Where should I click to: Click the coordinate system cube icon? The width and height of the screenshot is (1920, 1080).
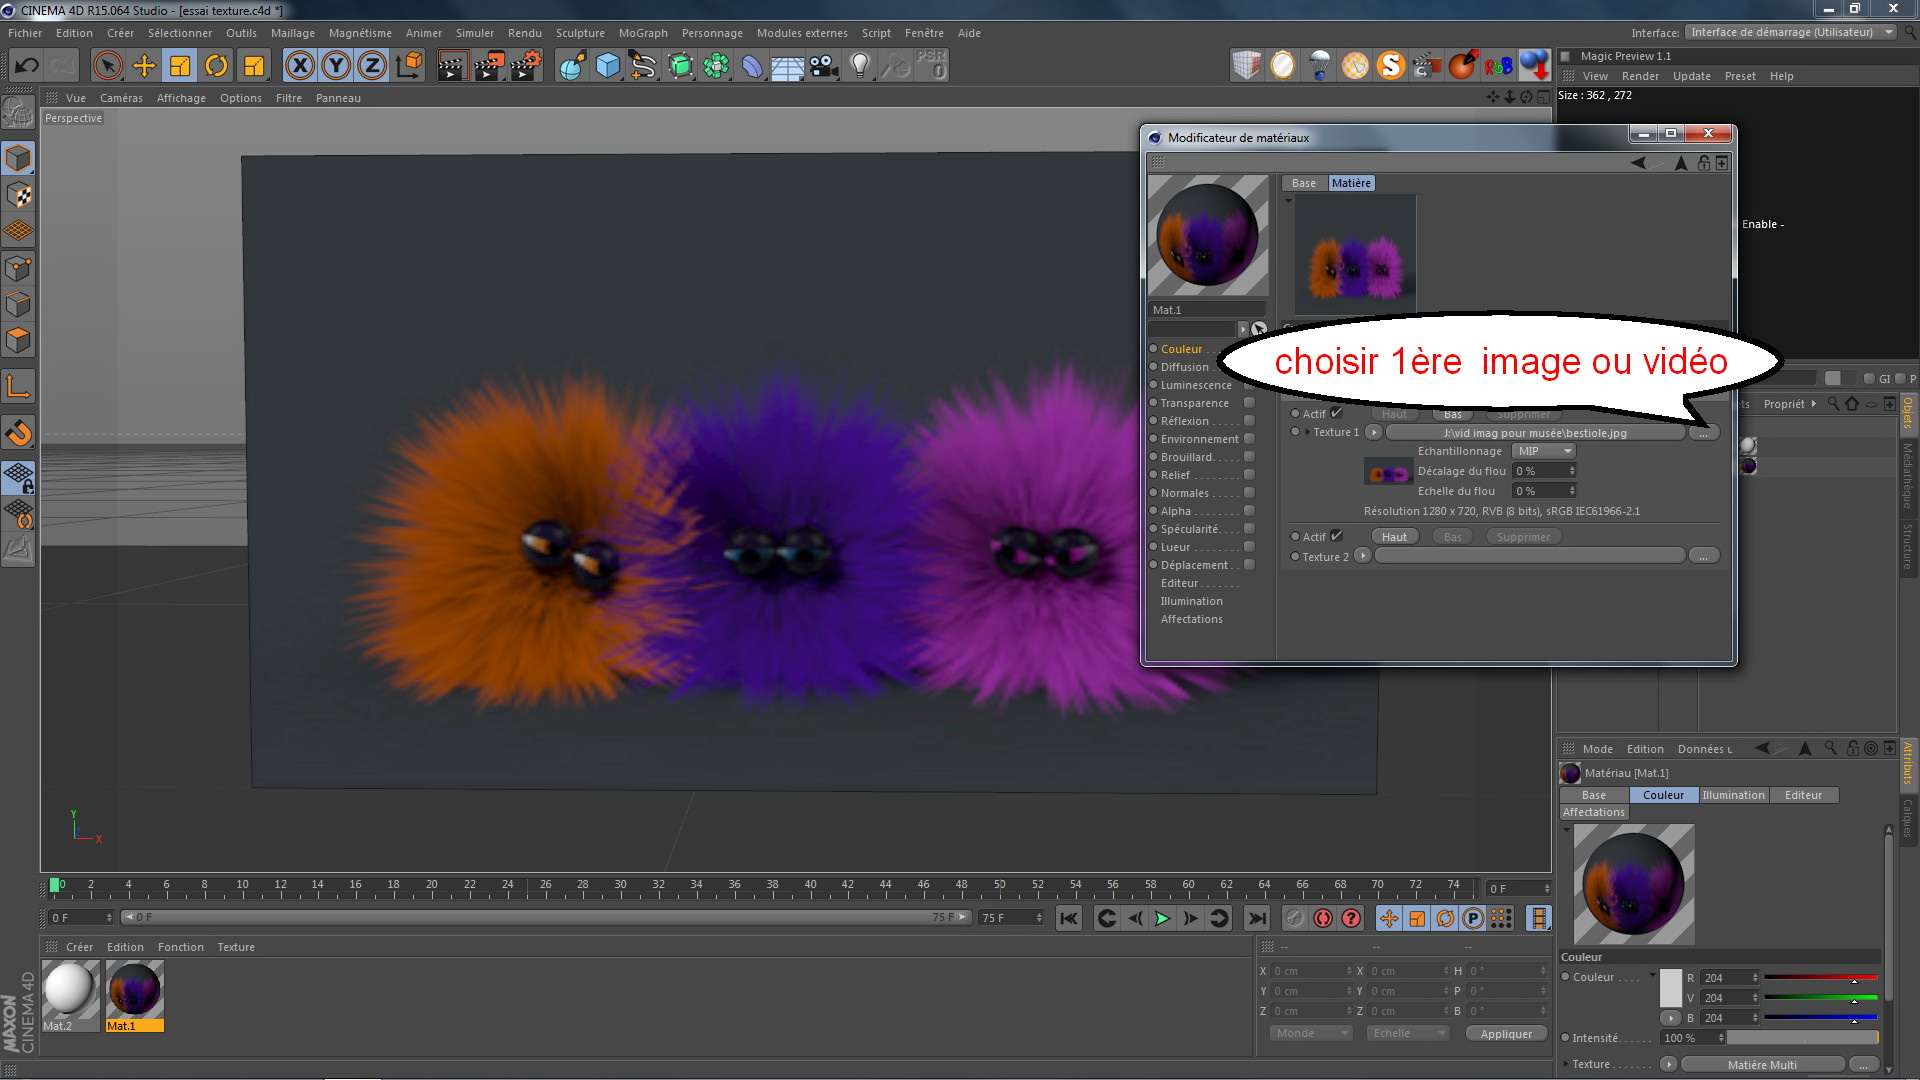click(409, 66)
